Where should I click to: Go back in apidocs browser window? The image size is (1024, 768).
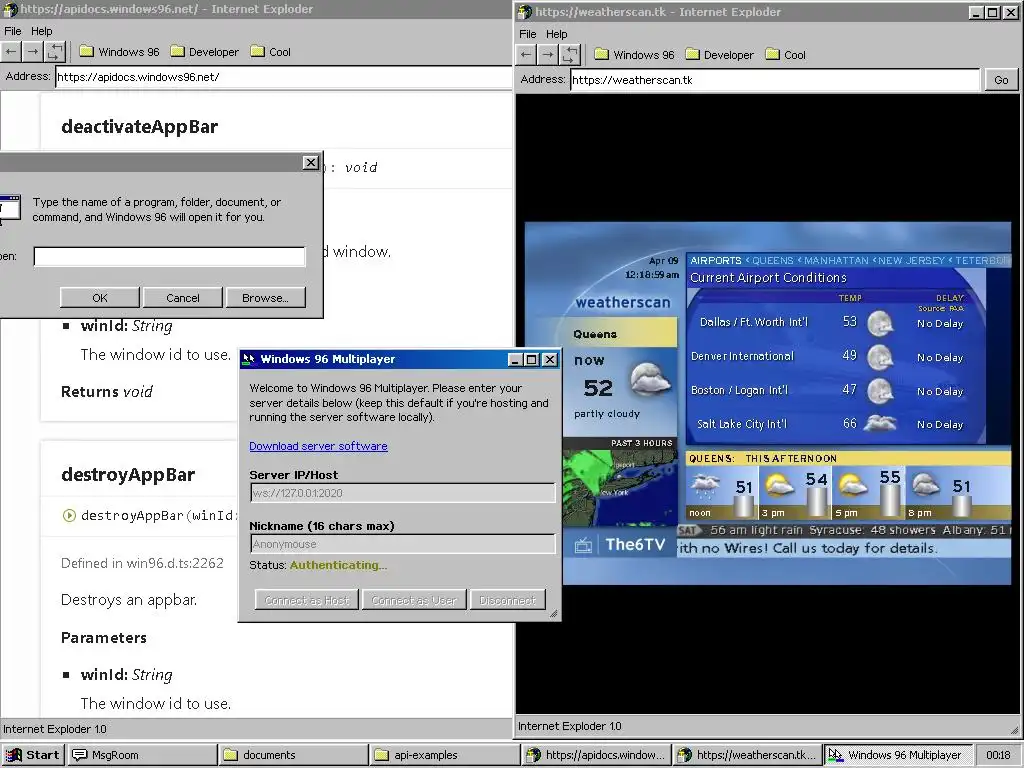click(x=11, y=52)
